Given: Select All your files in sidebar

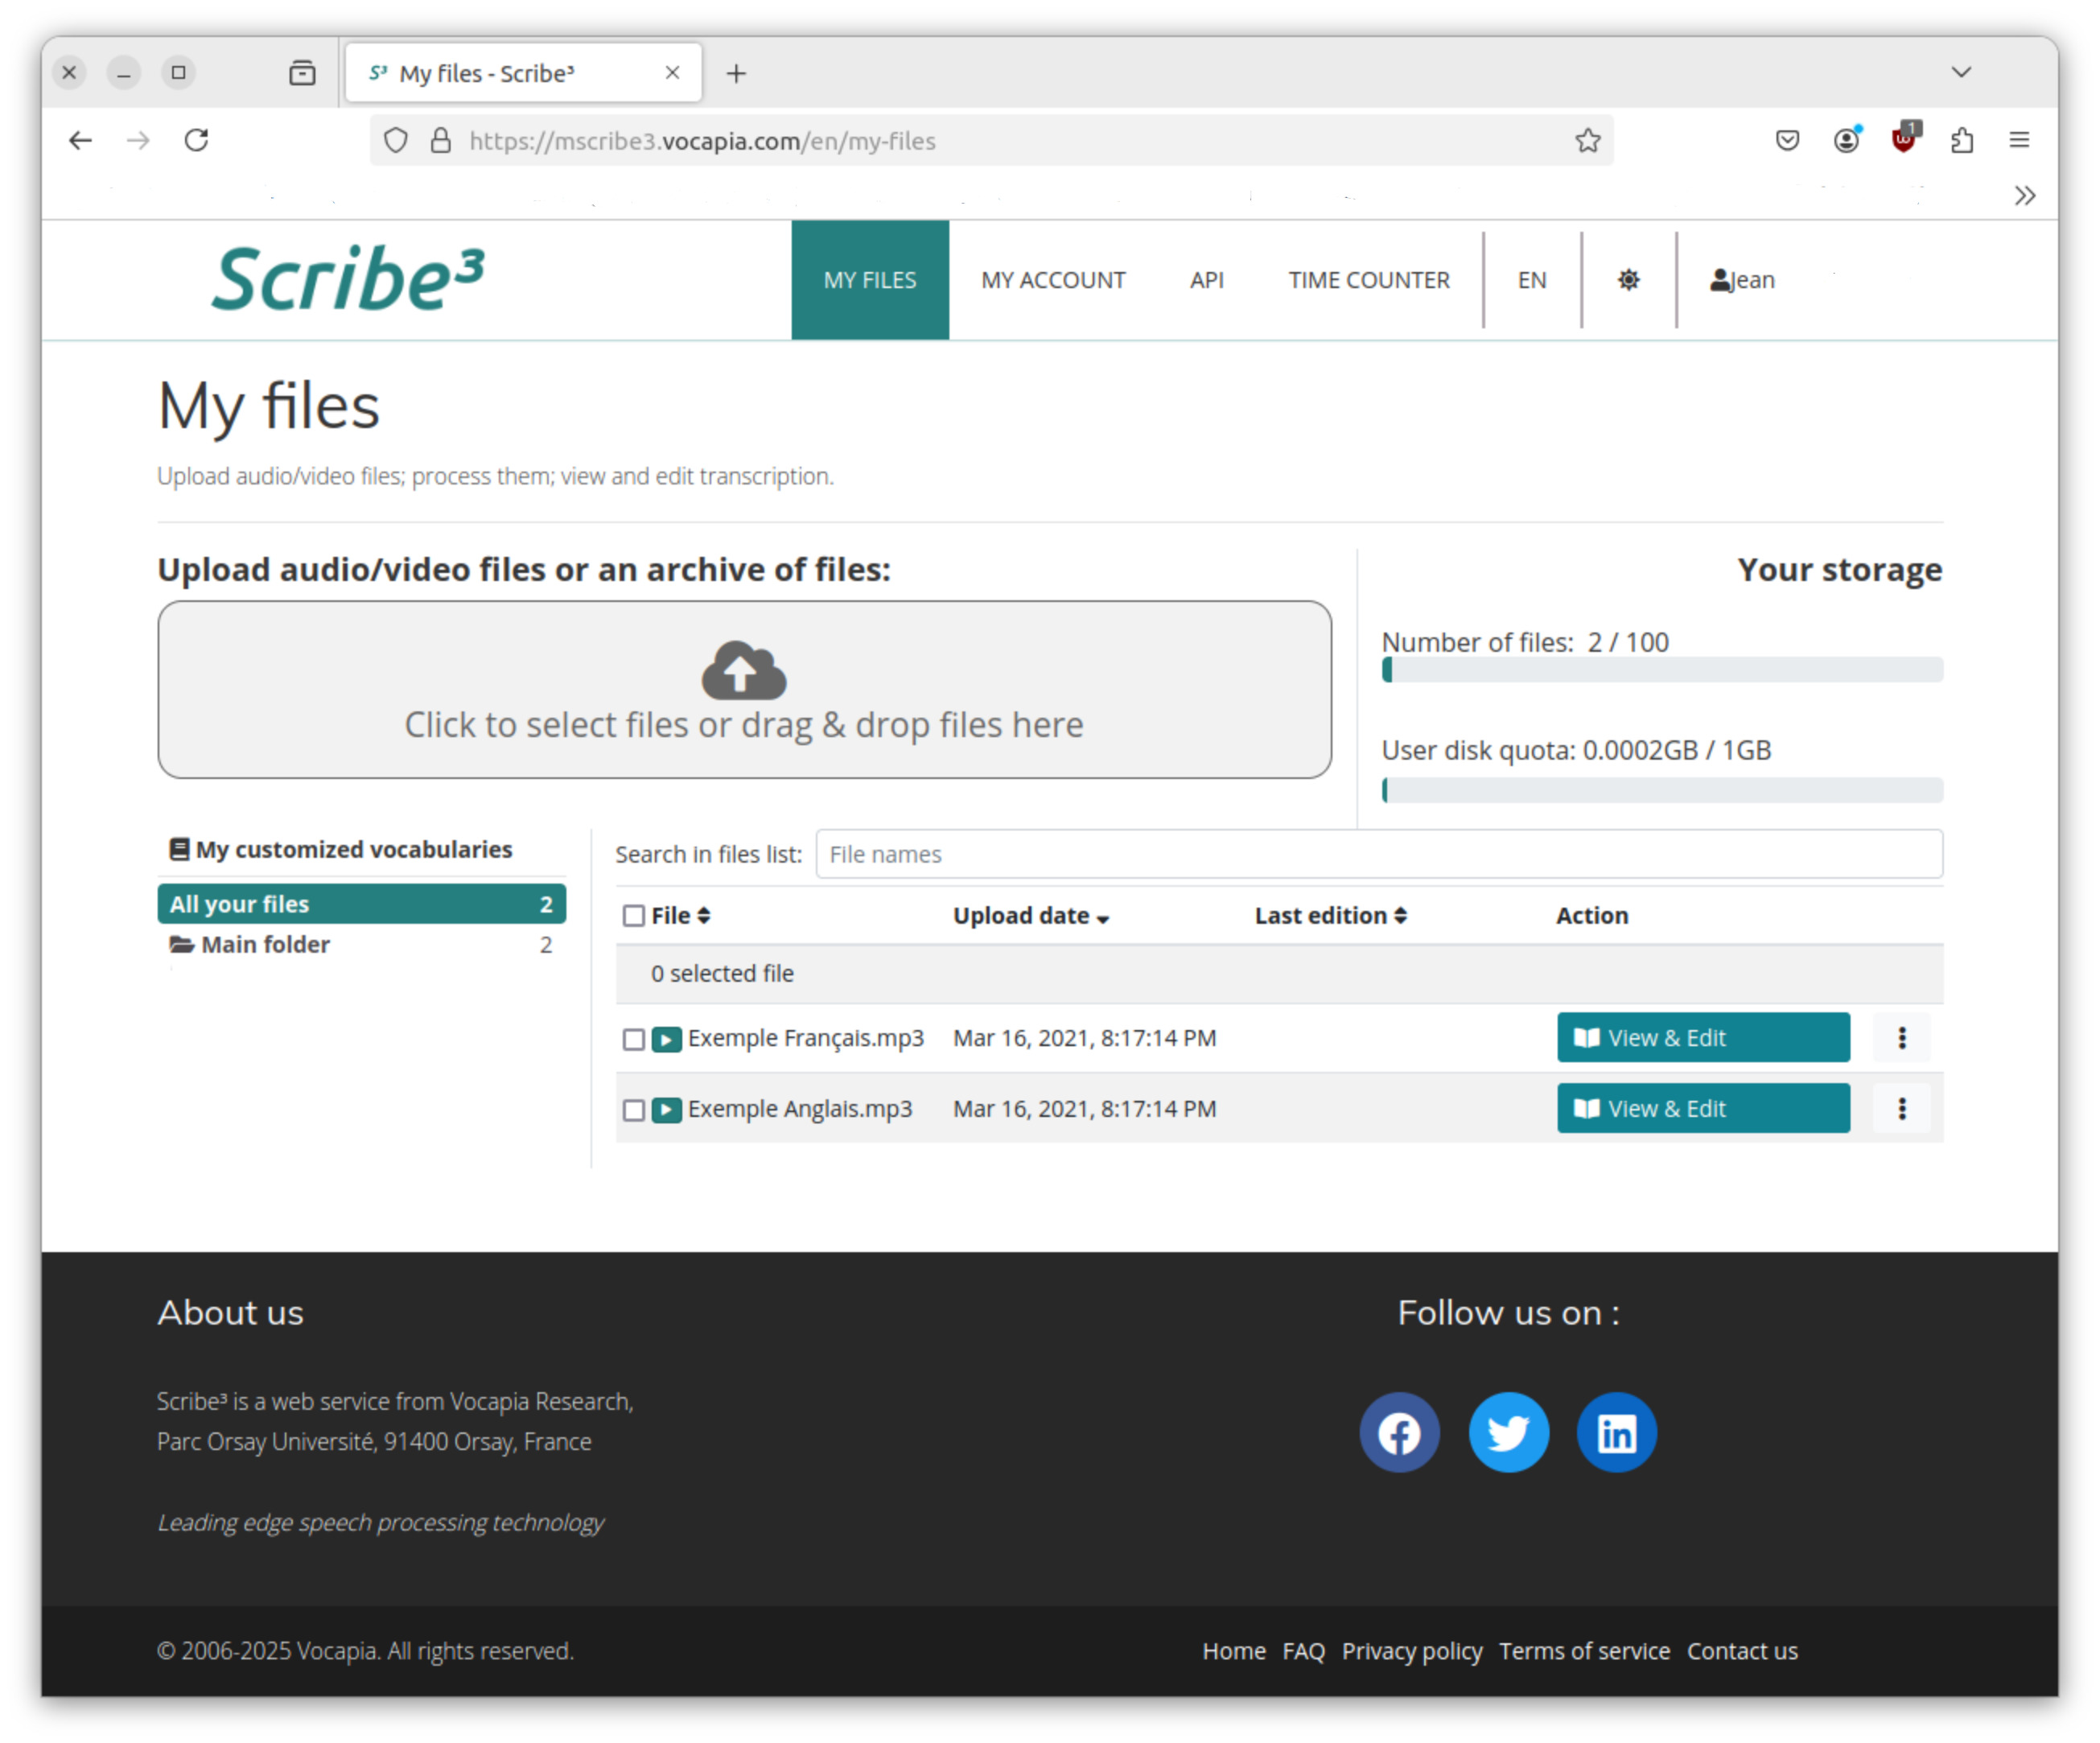Looking at the screenshot, I should (361, 904).
